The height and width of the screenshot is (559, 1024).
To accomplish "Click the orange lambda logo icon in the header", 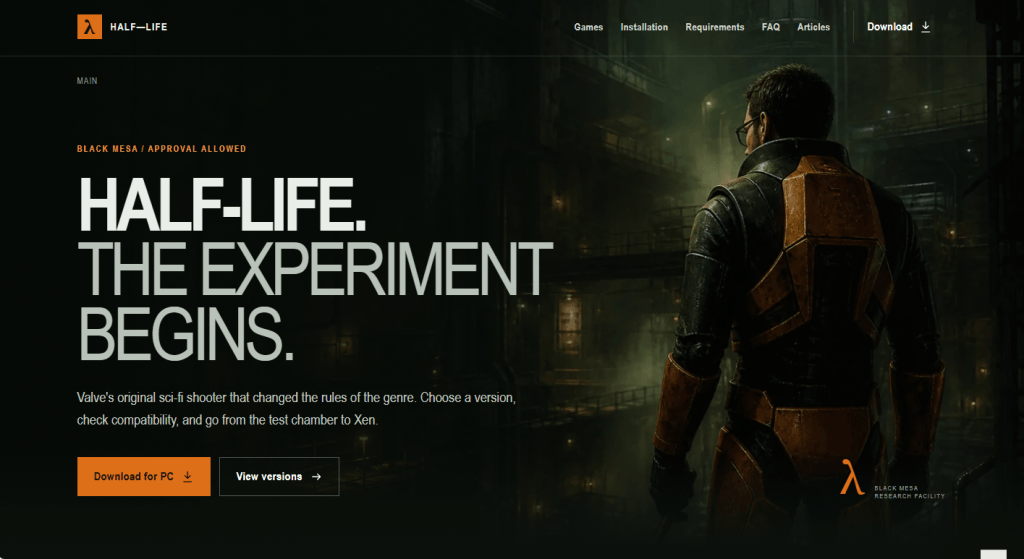I will pyautogui.click(x=89, y=27).
